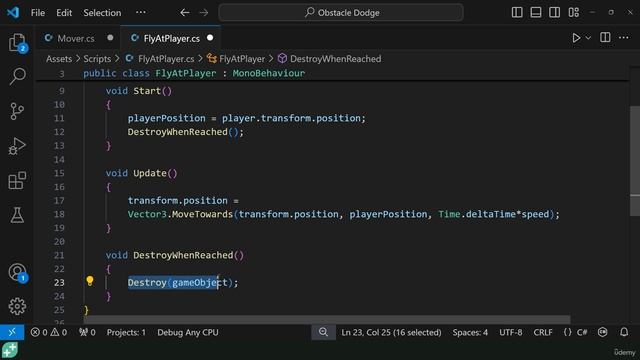640x360 pixels.
Task: Click MoveTowards on line 18
Action: 202,214
